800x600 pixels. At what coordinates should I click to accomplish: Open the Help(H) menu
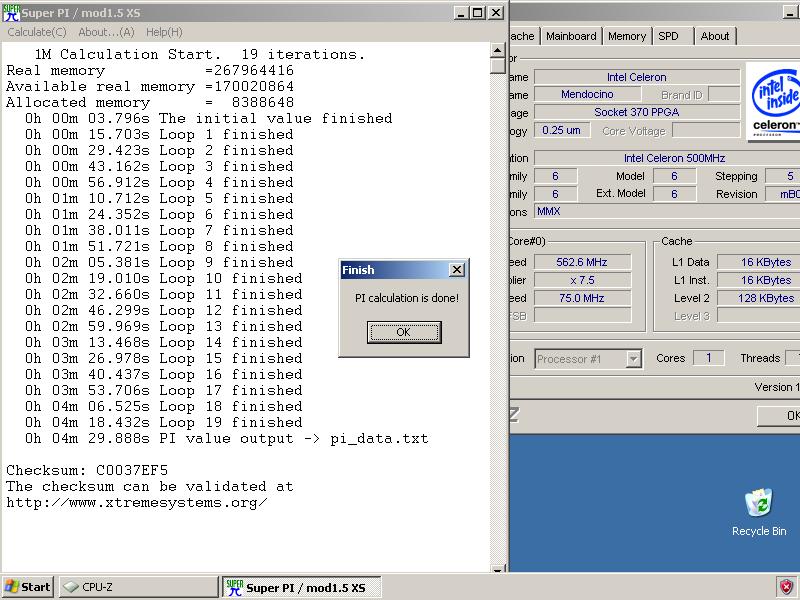164,32
